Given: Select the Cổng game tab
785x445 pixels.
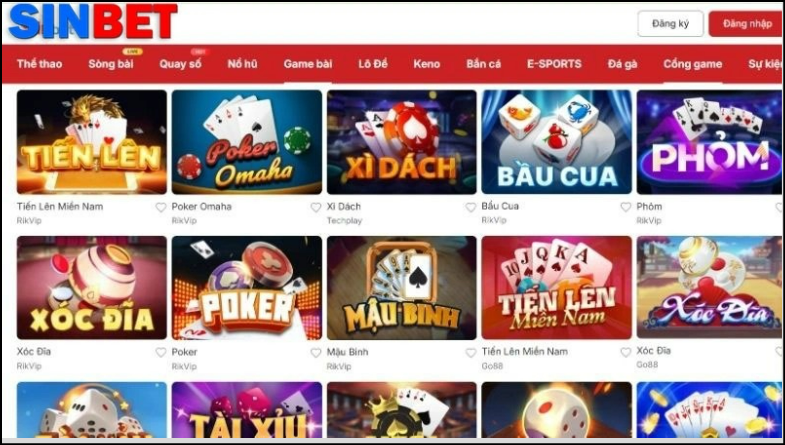Looking at the screenshot, I should [692, 64].
